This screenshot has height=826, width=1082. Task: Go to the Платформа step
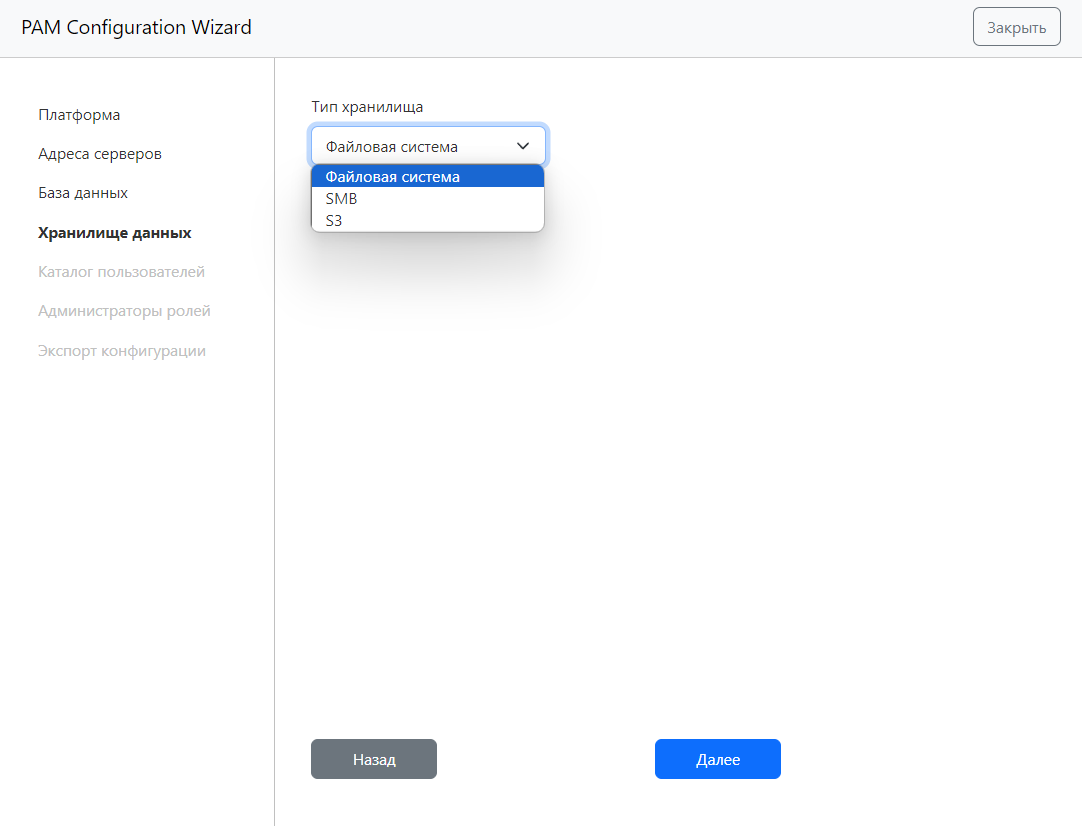79,115
